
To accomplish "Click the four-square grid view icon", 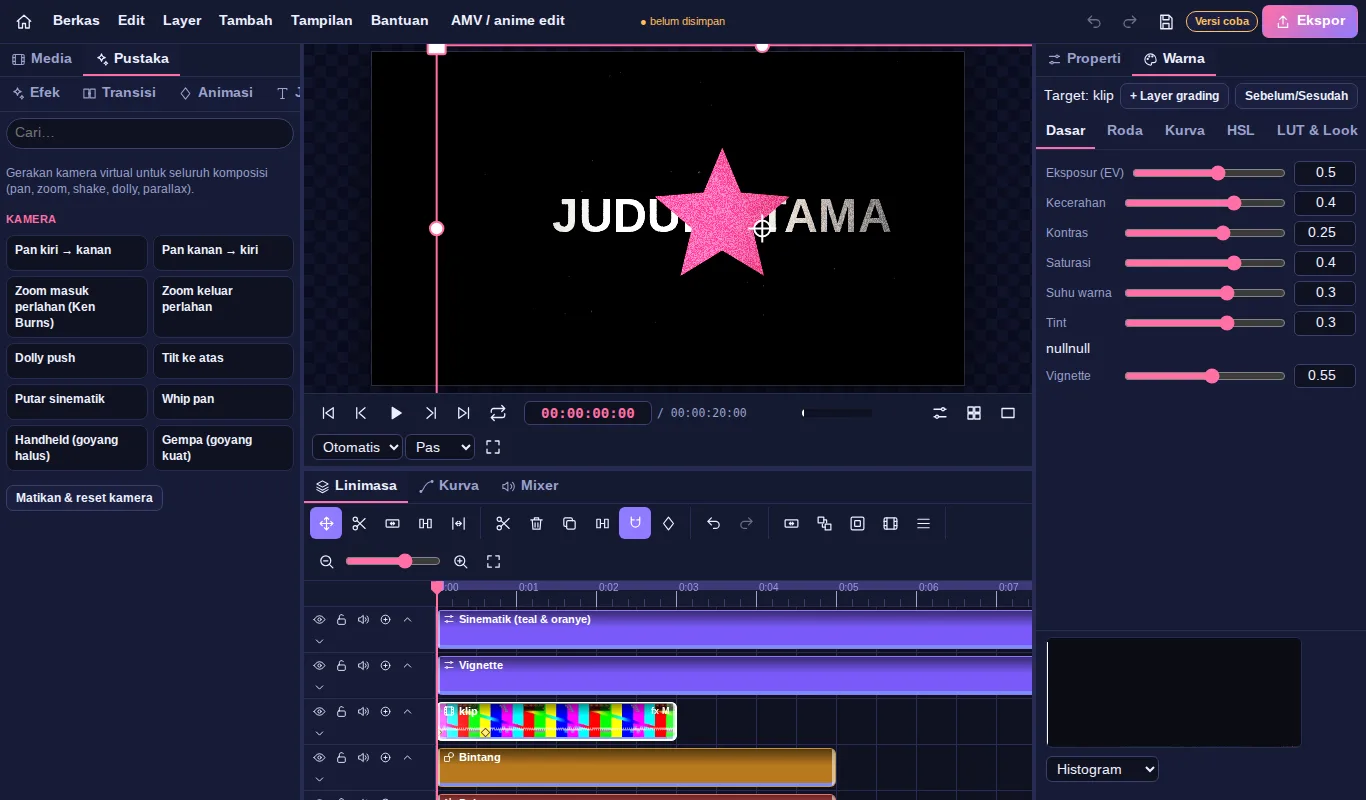I will point(974,413).
